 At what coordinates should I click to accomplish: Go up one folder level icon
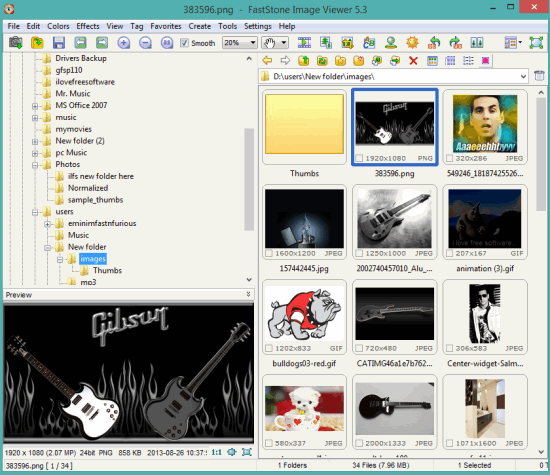(304, 61)
